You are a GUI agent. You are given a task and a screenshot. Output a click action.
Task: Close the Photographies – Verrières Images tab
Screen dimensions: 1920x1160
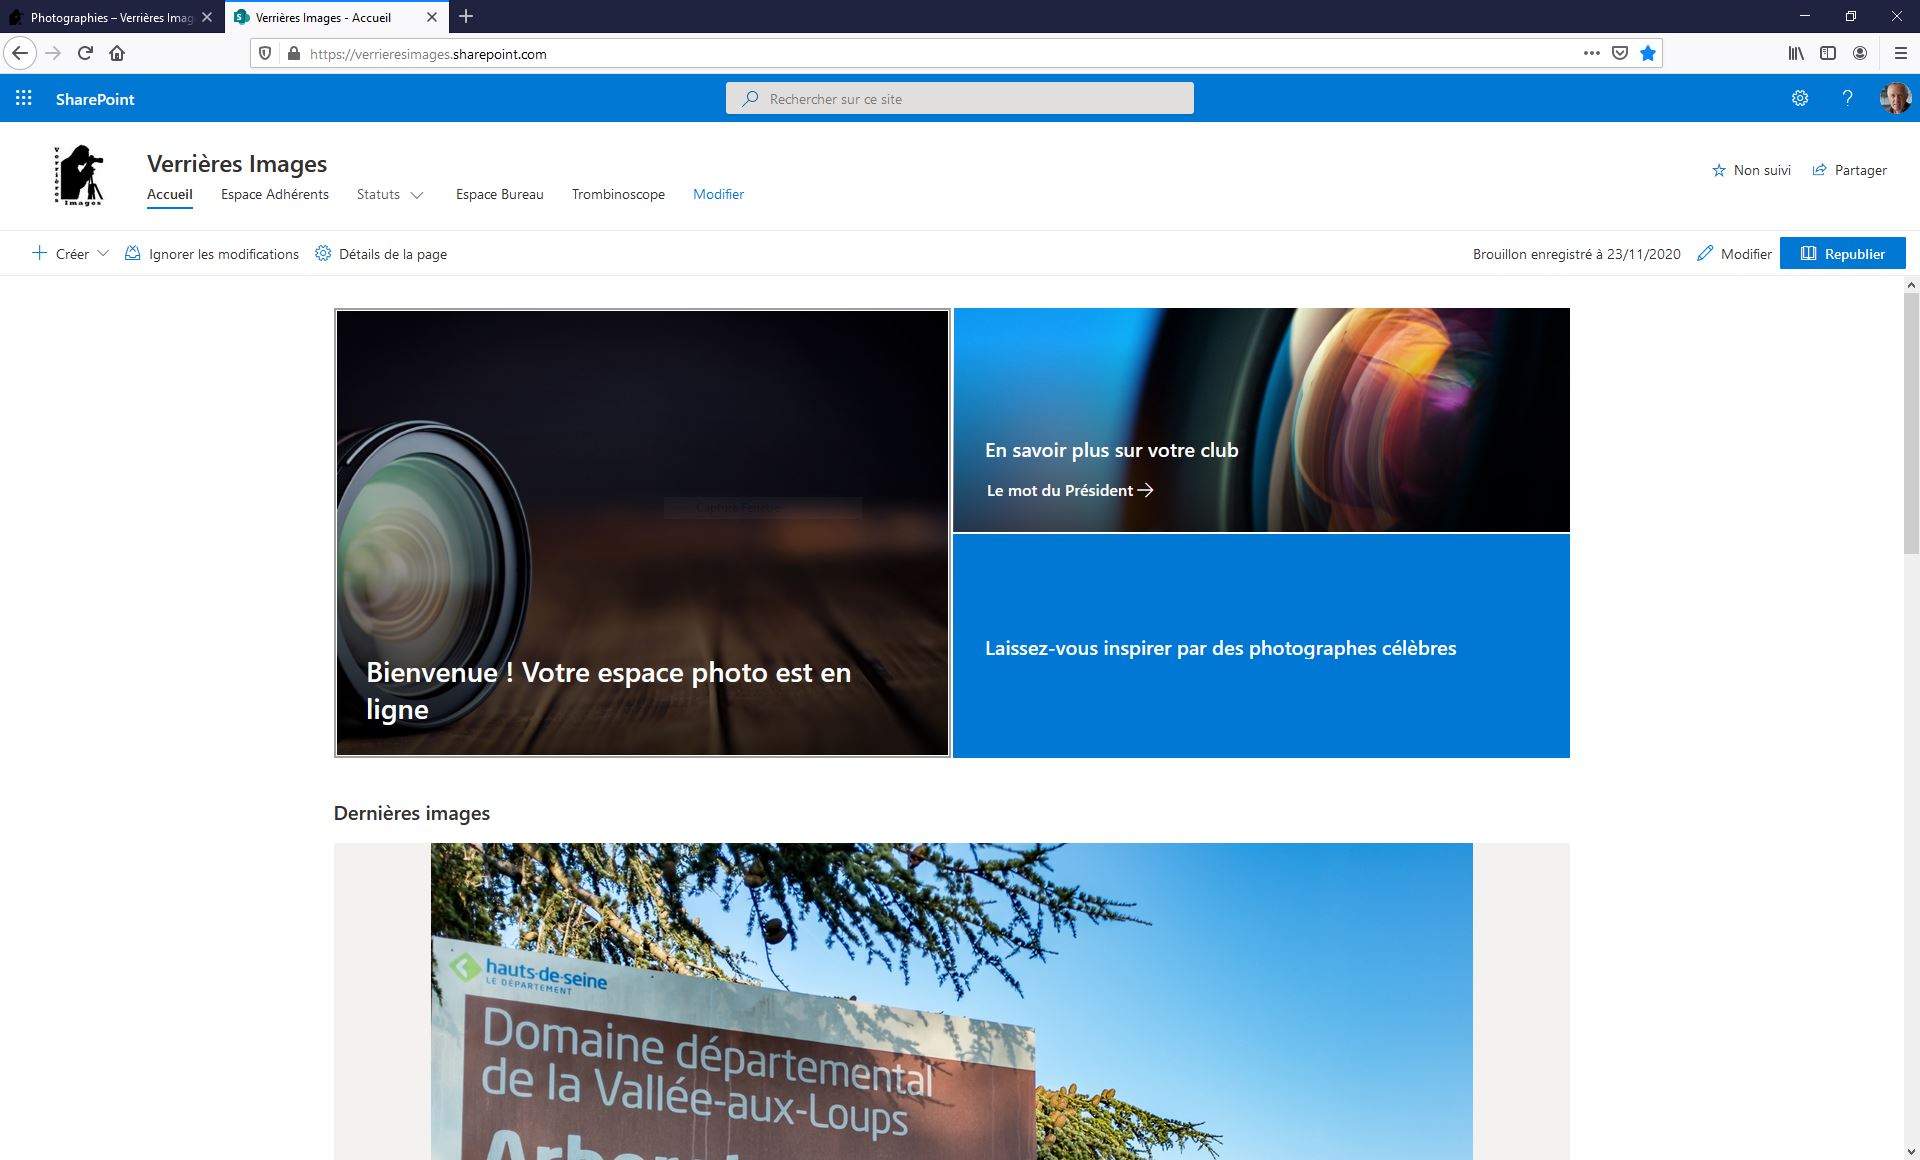207,17
